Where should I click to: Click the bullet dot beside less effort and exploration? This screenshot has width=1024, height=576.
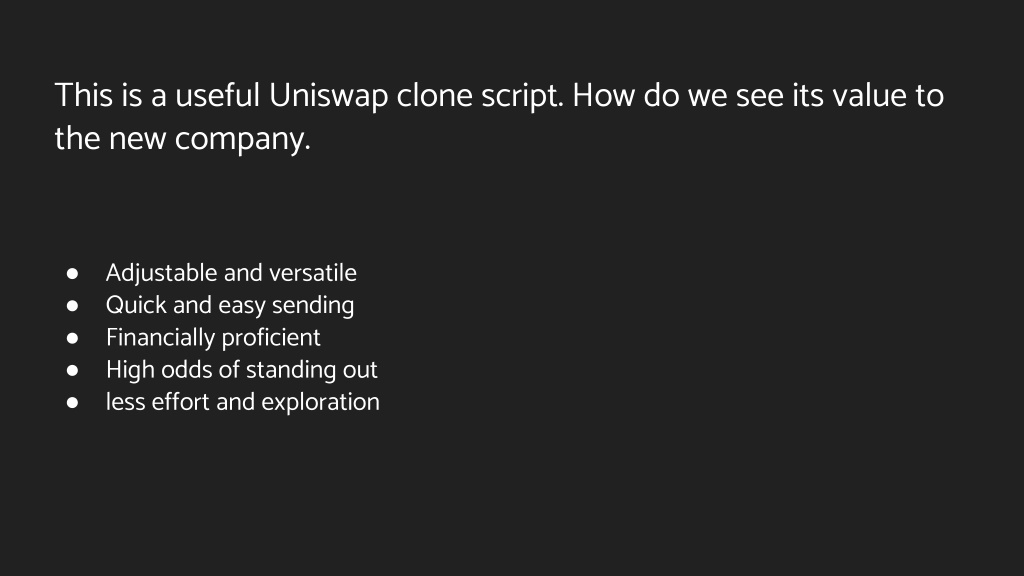[72, 402]
